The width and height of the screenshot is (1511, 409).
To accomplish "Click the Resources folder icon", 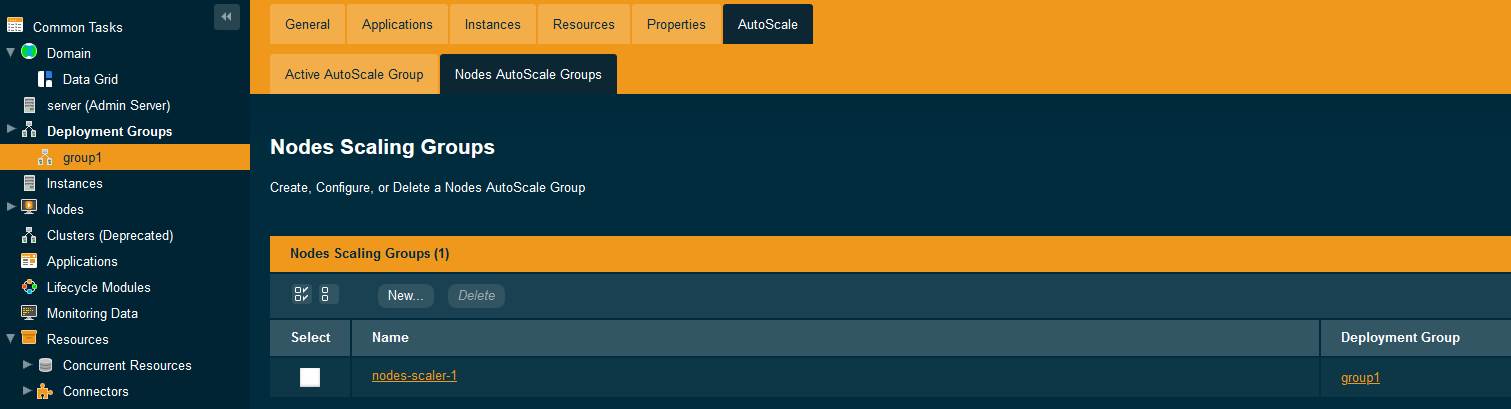I will (x=29, y=338).
